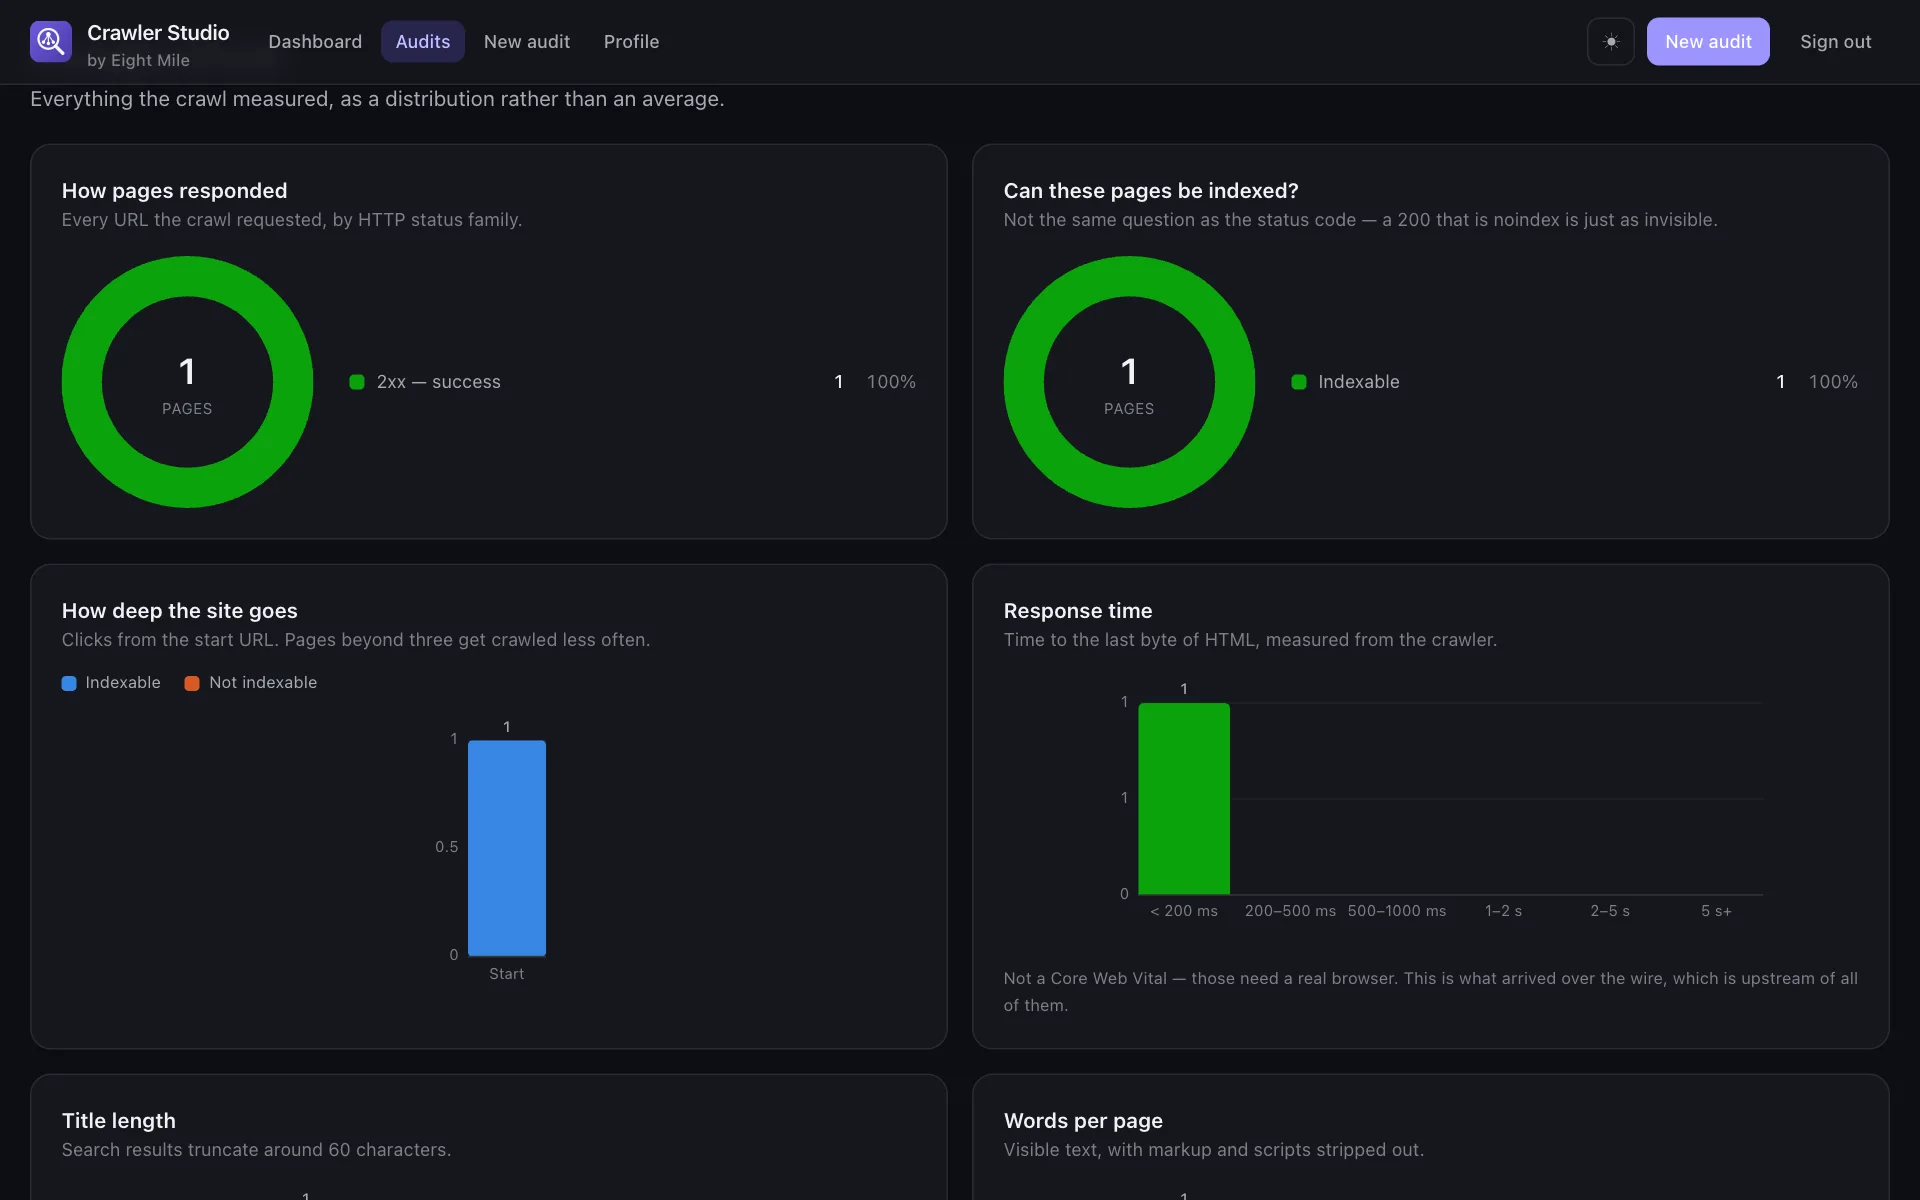The height and width of the screenshot is (1200, 1920).
Task: Sign out of the account
Action: pos(1836,42)
